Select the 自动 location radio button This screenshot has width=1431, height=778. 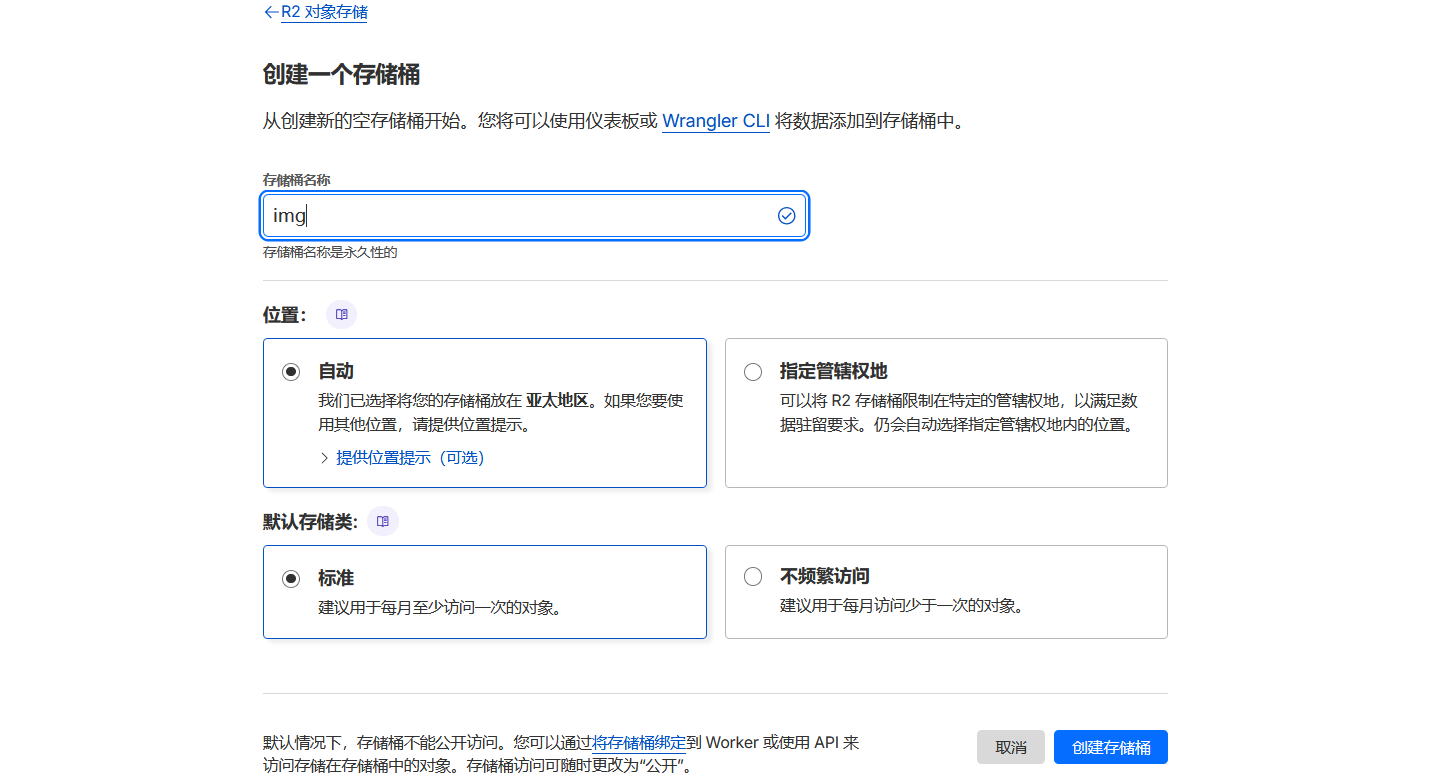291,371
